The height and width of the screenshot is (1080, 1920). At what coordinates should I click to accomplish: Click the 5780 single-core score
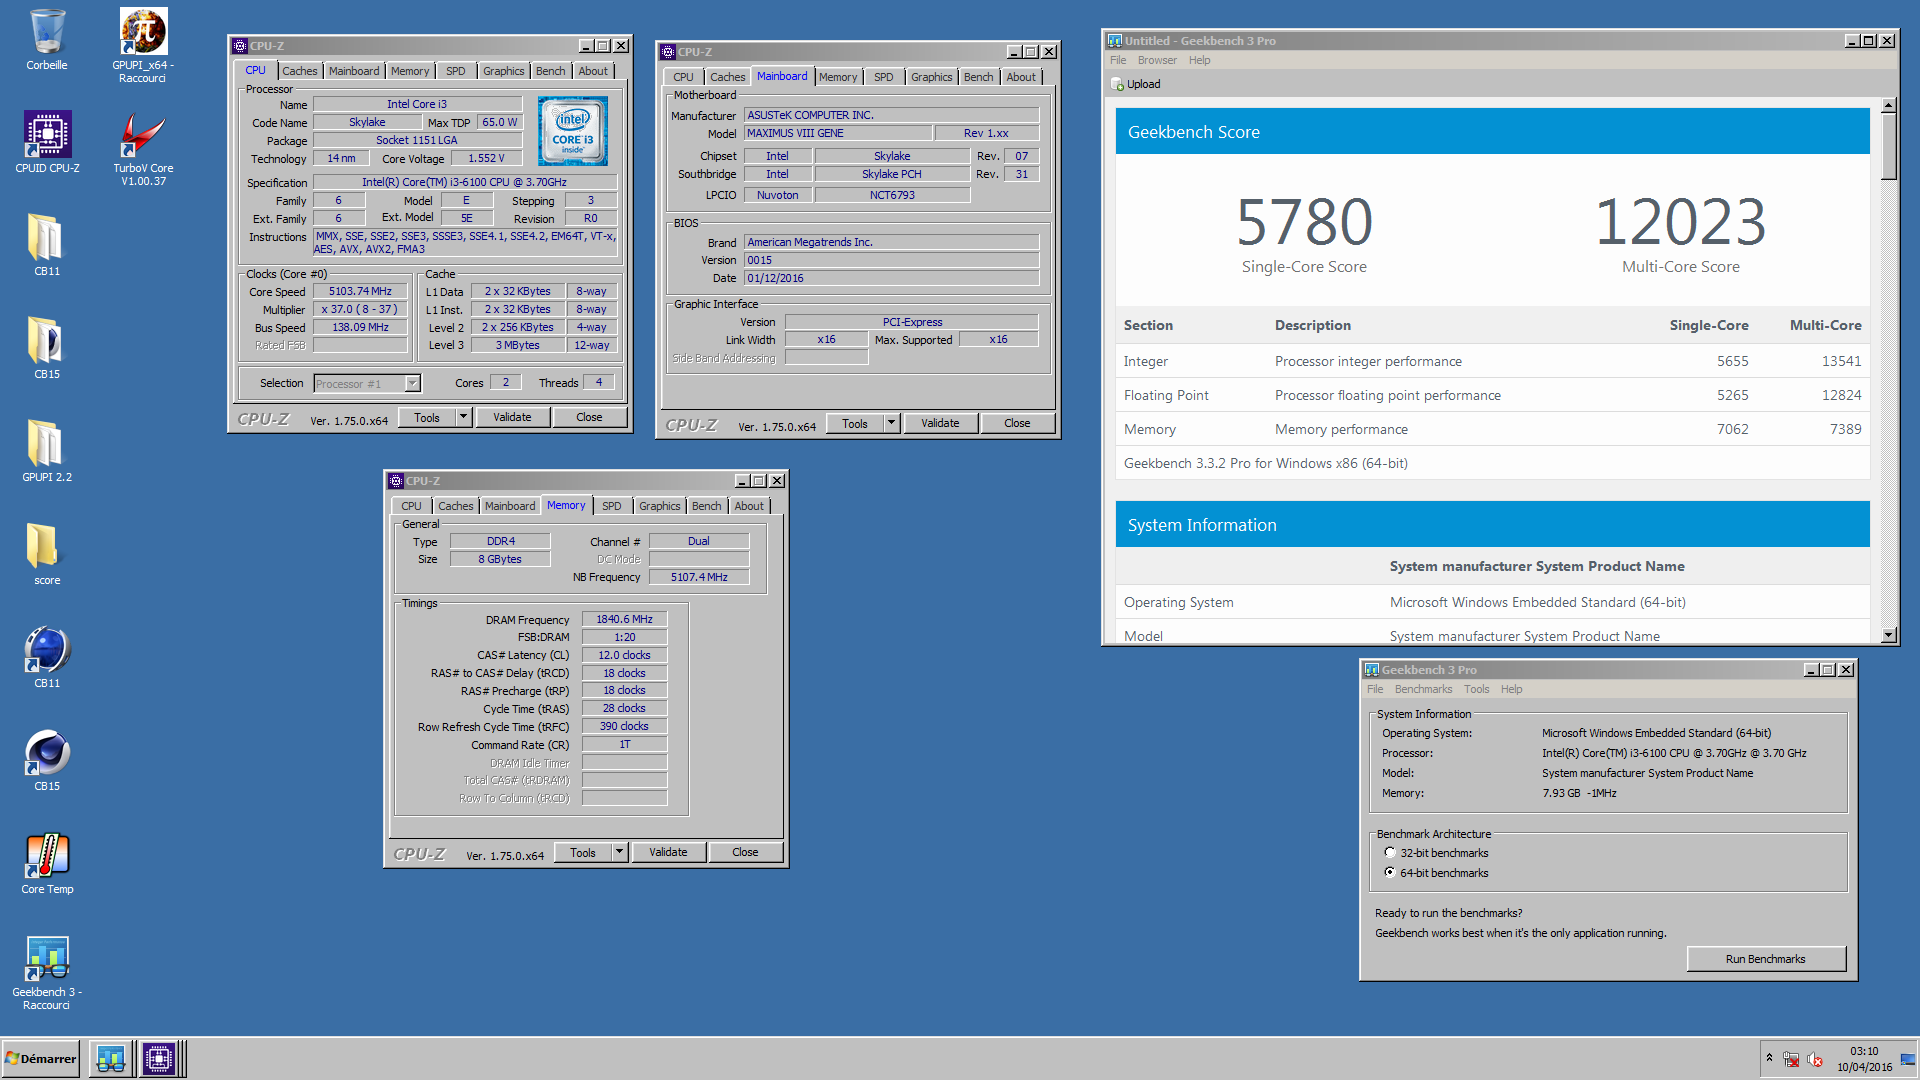coord(1304,221)
